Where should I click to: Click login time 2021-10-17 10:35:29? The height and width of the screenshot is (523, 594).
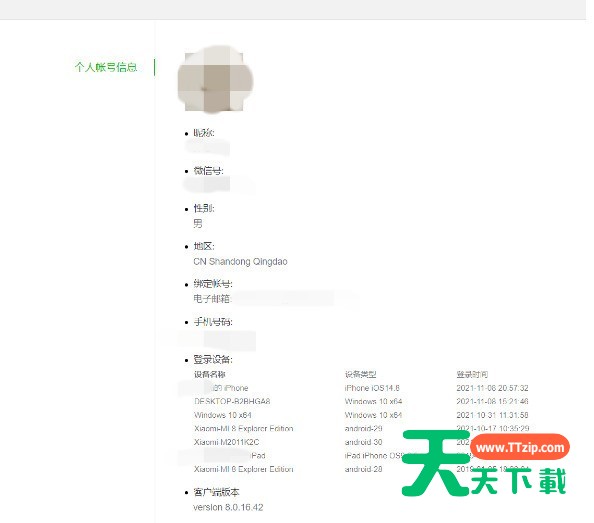point(492,428)
